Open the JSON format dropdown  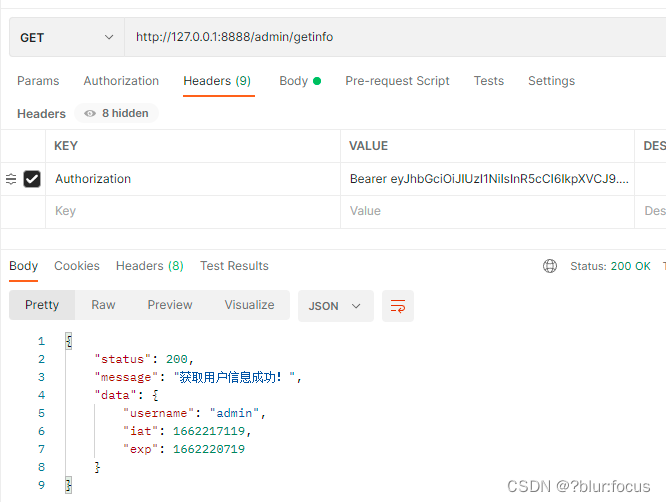click(336, 306)
